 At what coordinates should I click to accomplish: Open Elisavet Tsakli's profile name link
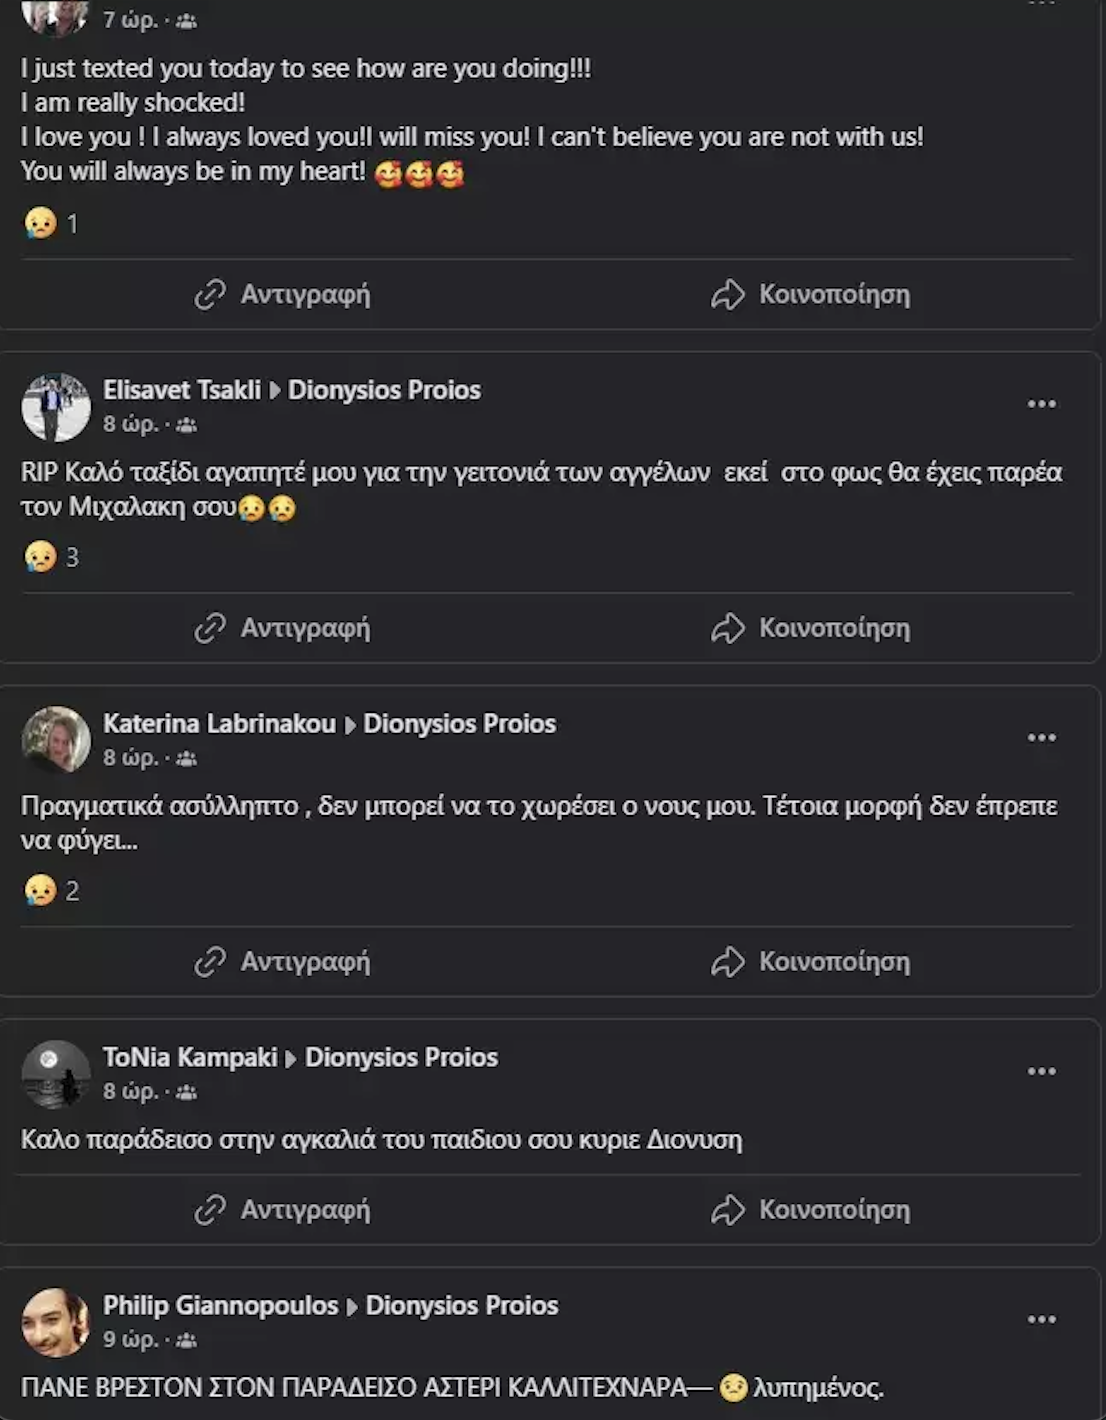click(x=181, y=390)
